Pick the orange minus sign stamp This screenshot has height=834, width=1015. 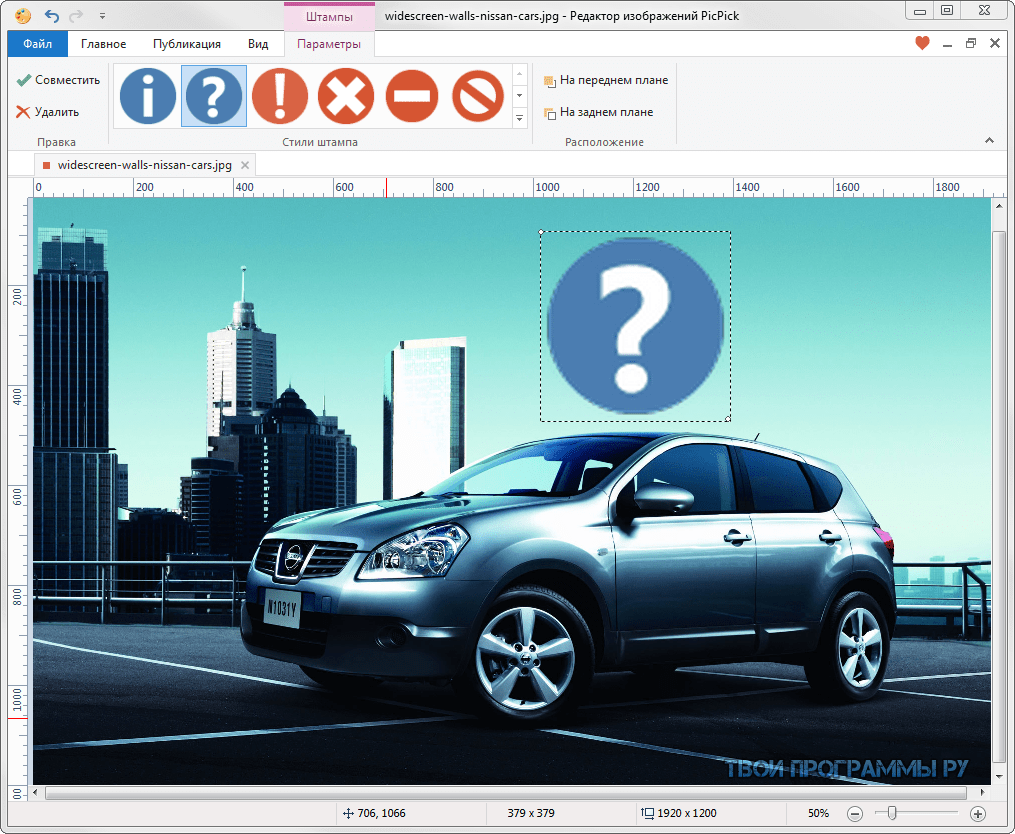(x=412, y=96)
